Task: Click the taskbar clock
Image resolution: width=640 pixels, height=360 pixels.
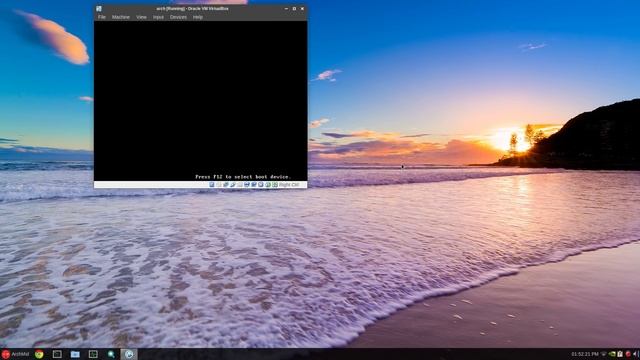Action: click(x=585, y=354)
